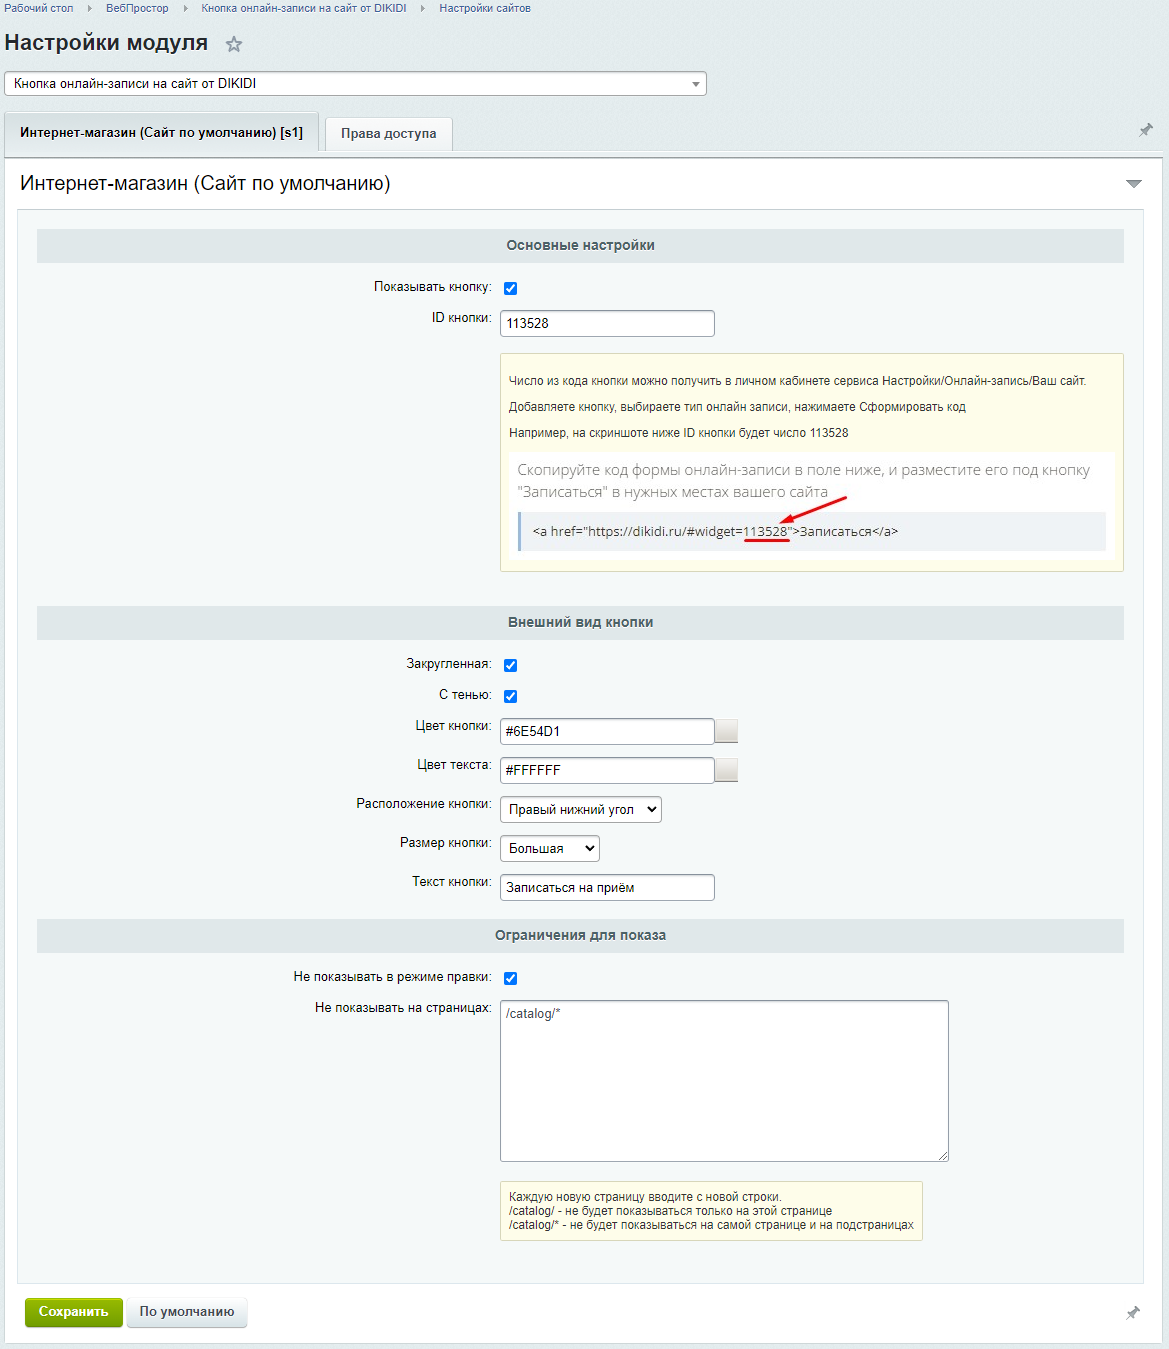Screen dimensions: 1169x1349
Task: Open color picker swatch for Цвет текста
Action: [727, 770]
